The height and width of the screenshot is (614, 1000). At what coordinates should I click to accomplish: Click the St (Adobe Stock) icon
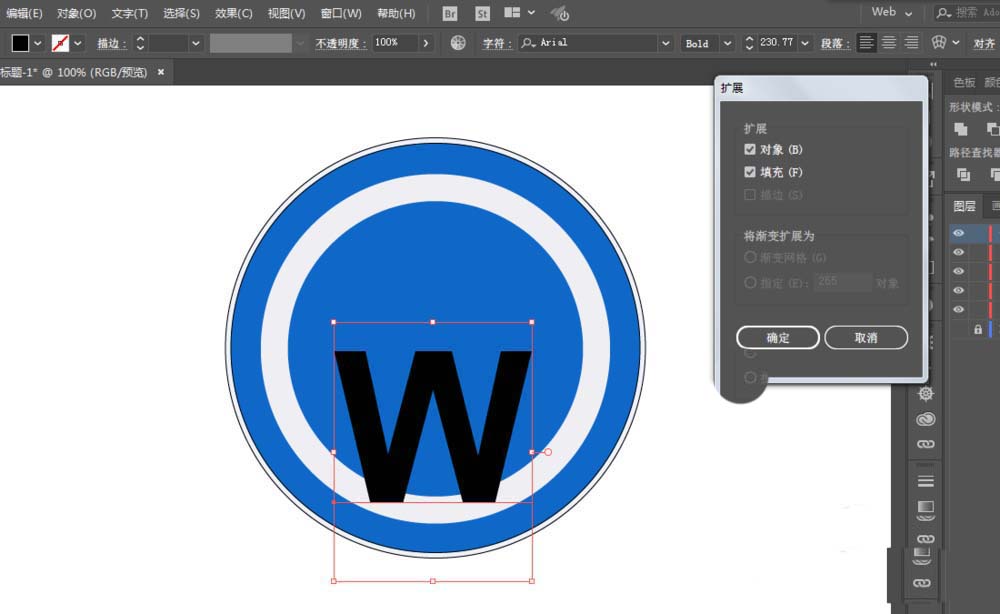click(482, 13)
